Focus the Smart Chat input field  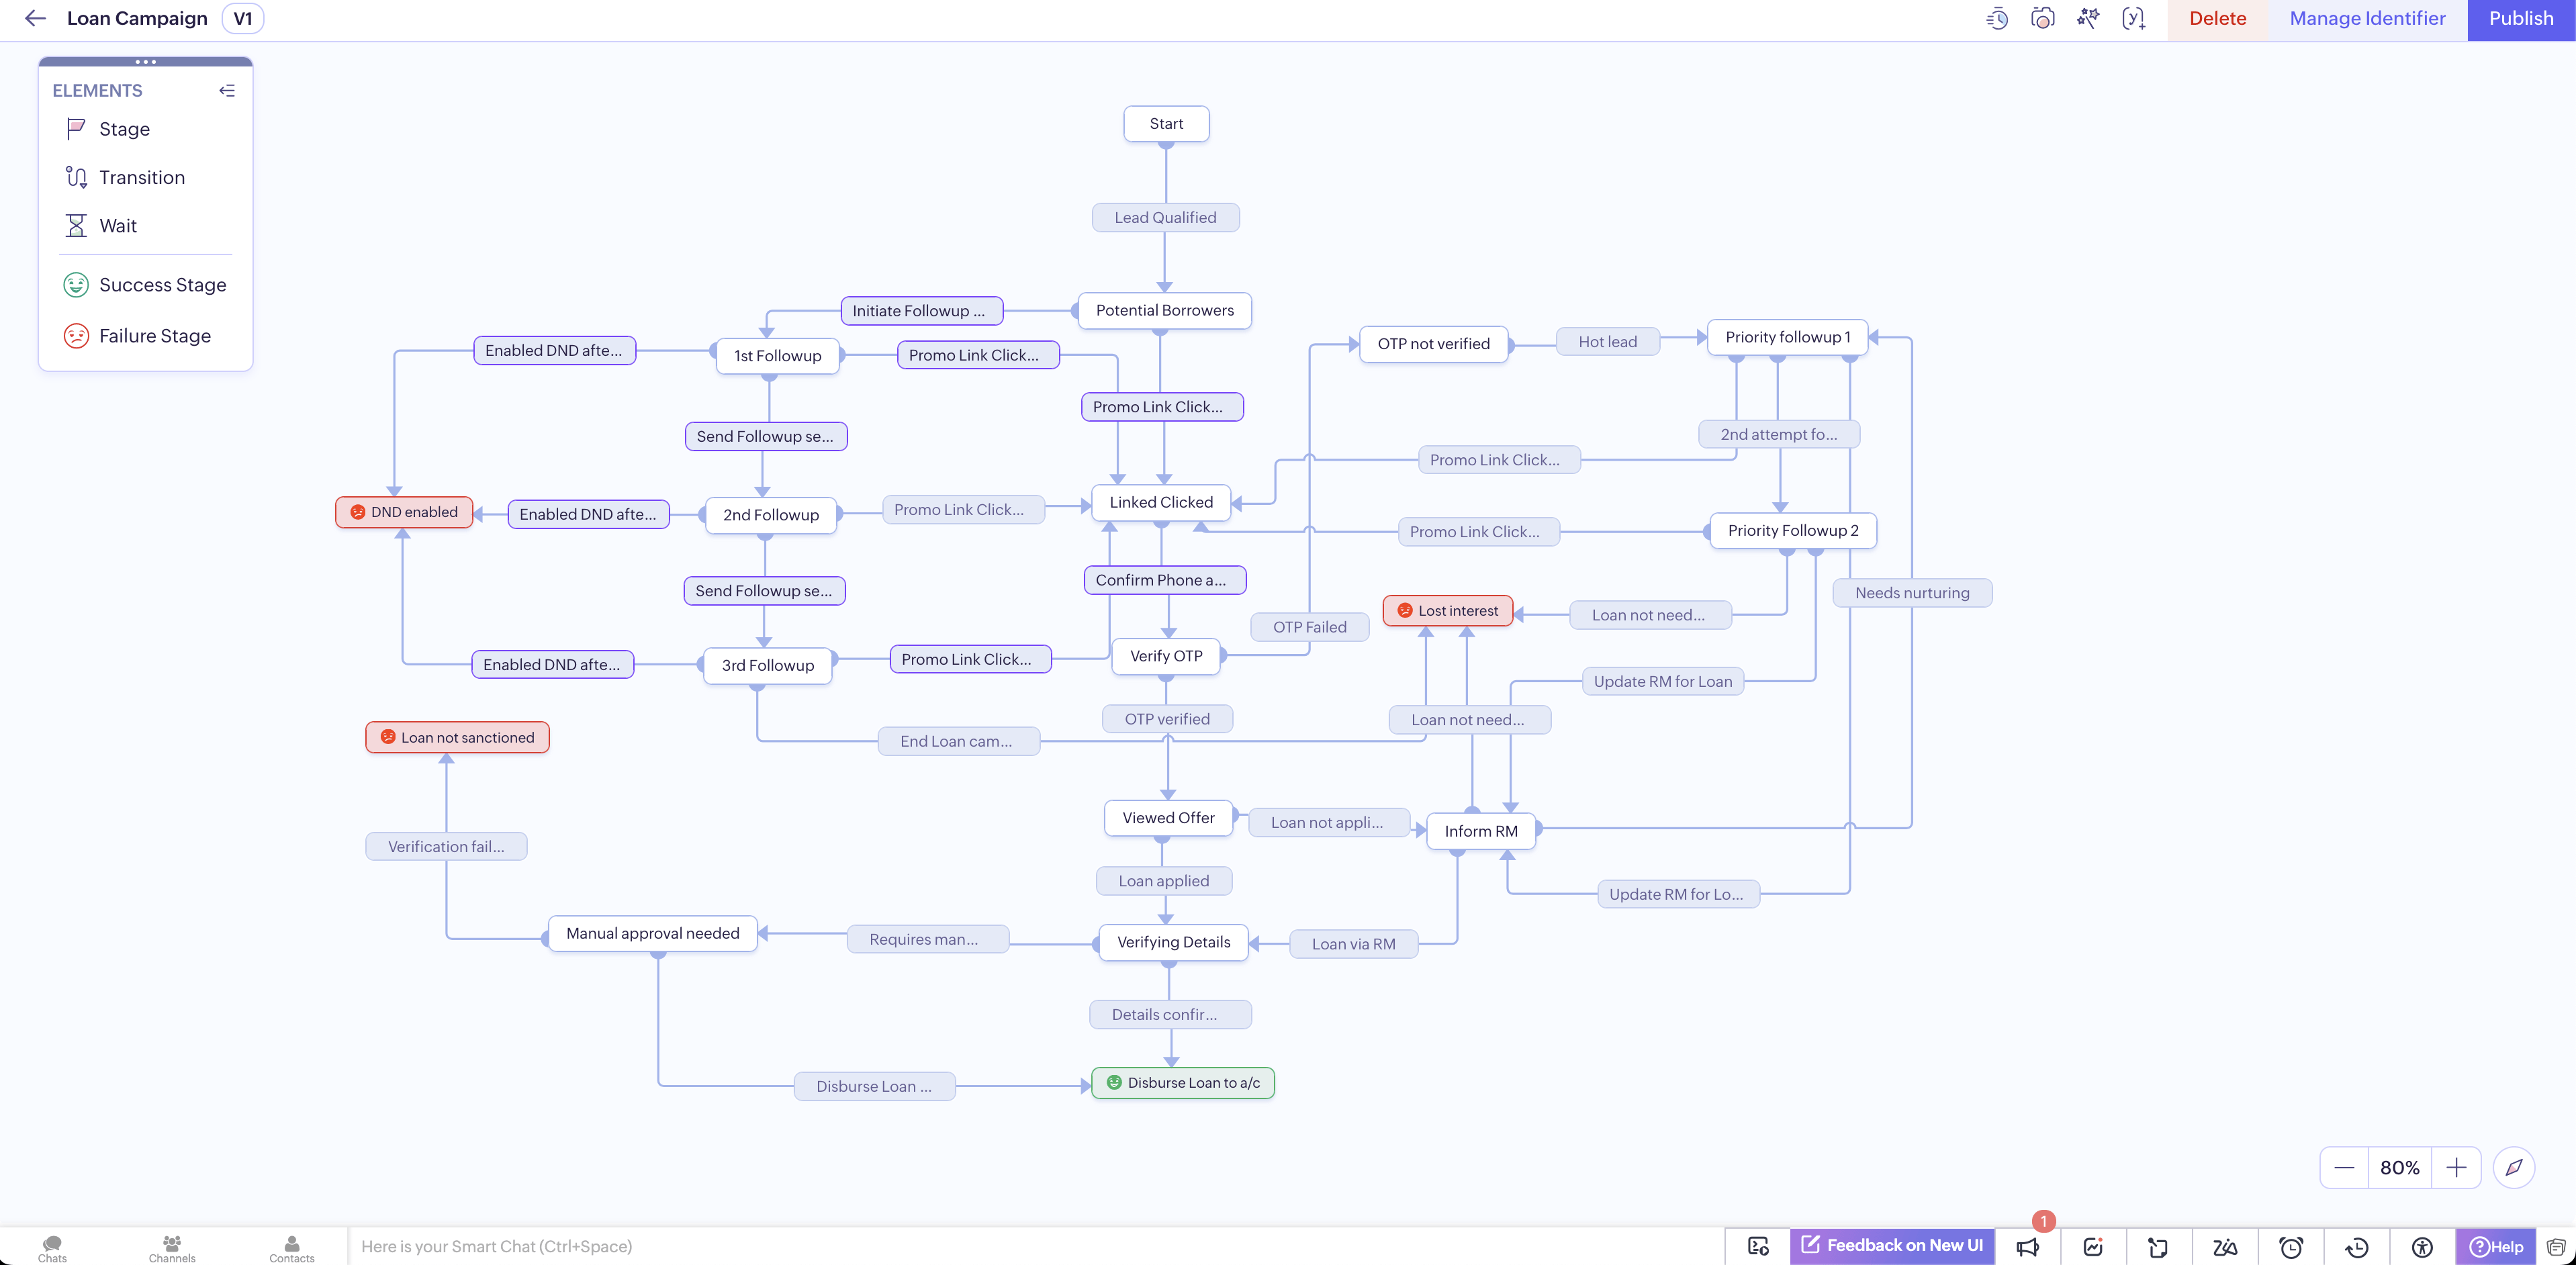(1035, 1246)
